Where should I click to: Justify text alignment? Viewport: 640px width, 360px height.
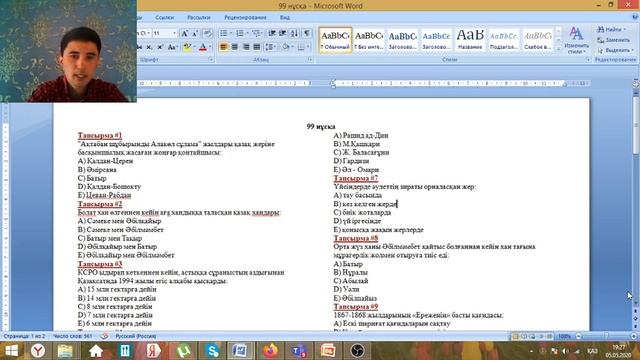tap(257, 47)
